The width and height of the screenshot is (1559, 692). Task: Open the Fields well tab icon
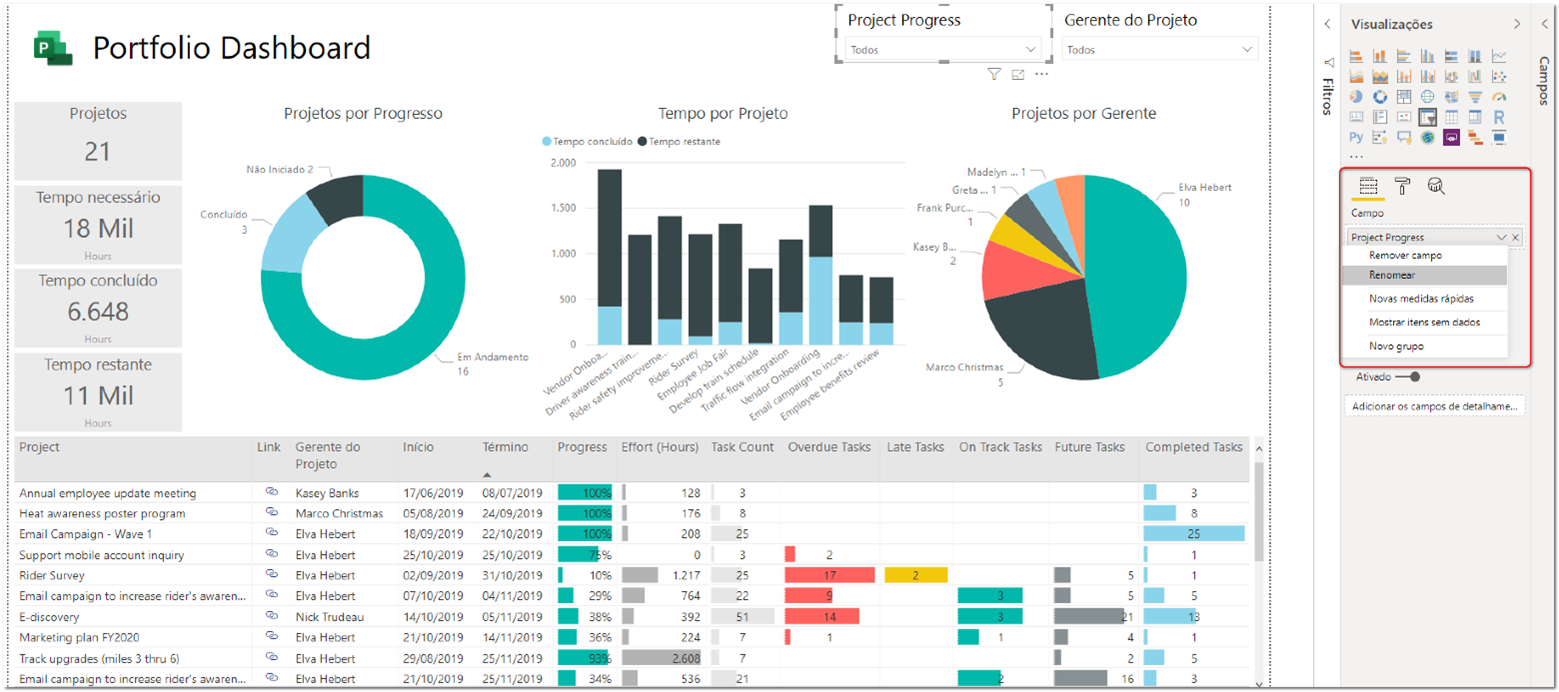pos(1370,186)
